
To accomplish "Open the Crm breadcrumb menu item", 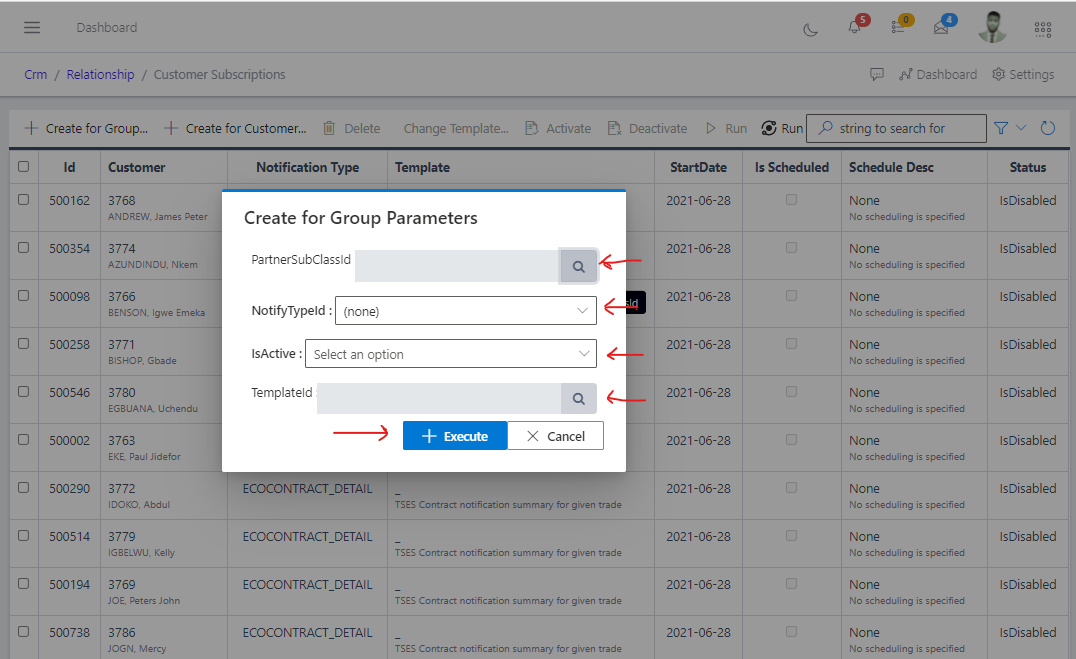I will coord(35,74).
